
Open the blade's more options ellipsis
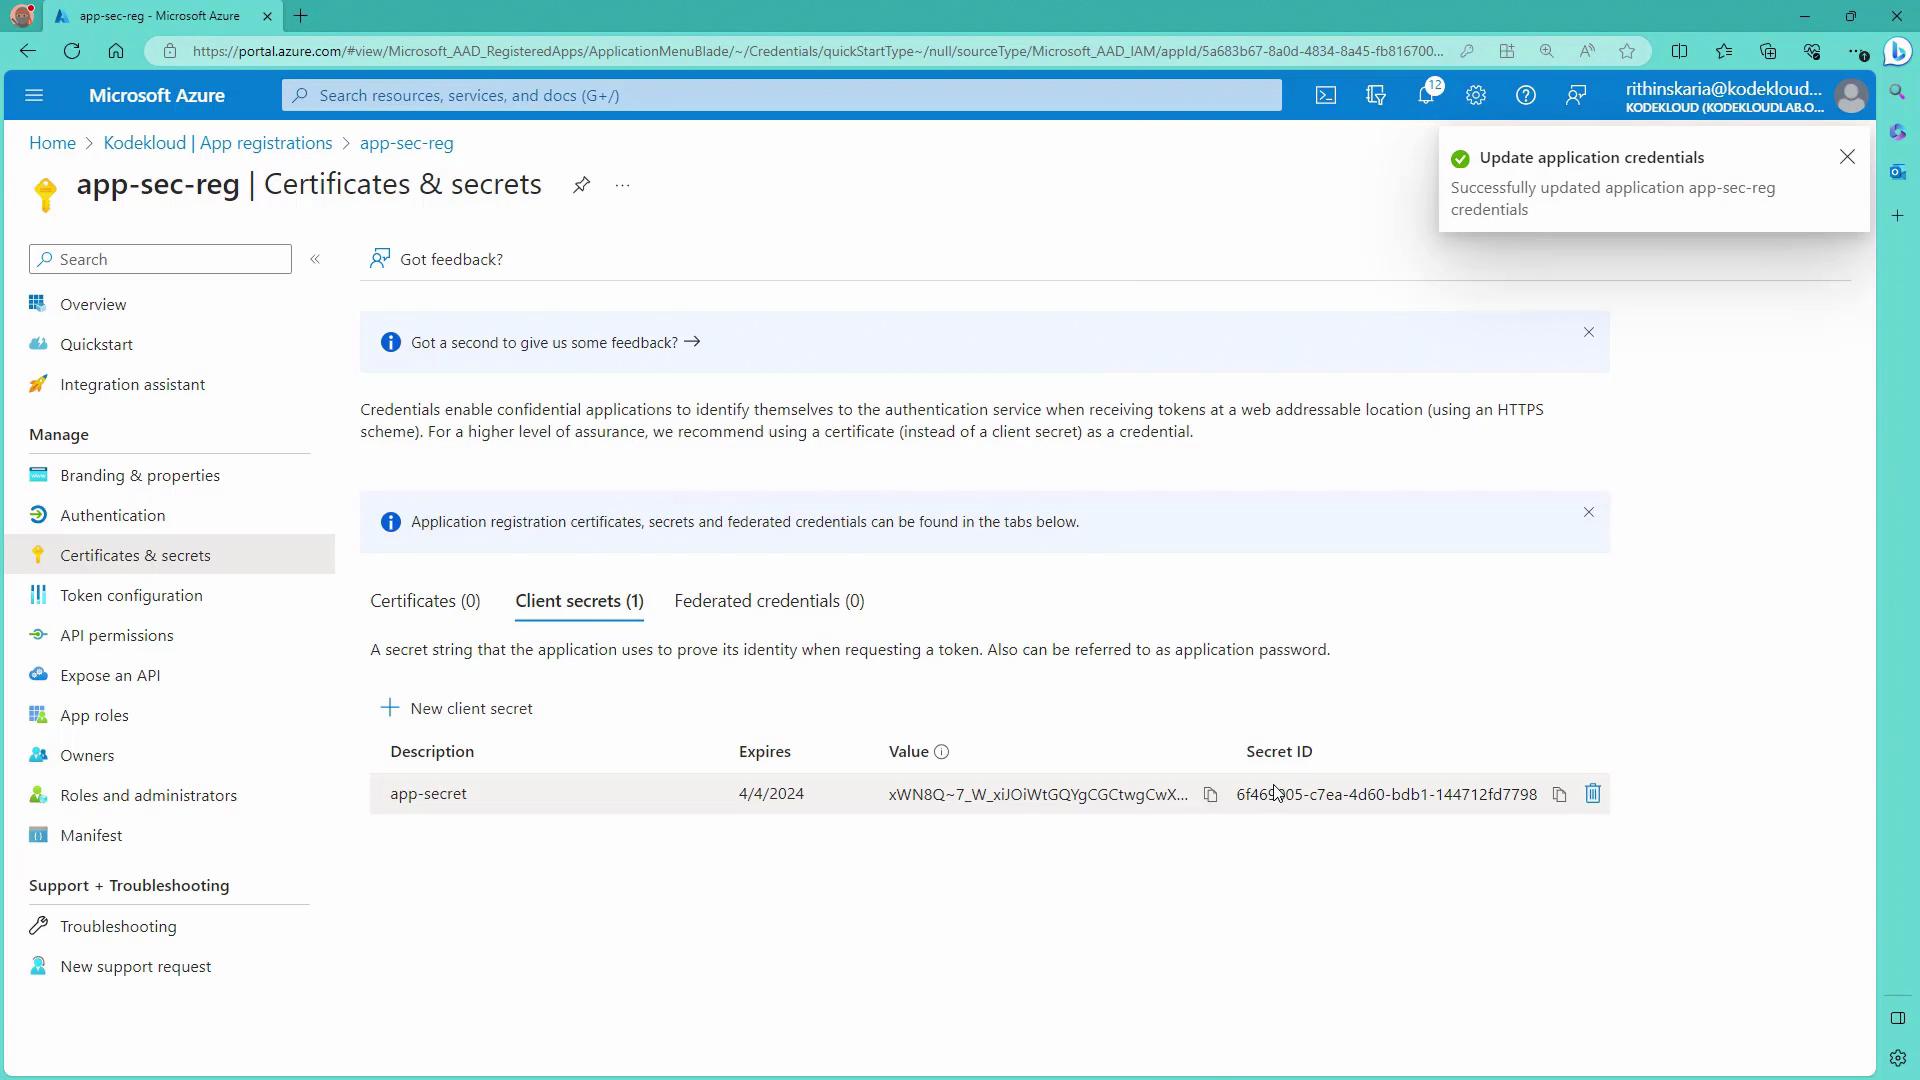[623, 185]
